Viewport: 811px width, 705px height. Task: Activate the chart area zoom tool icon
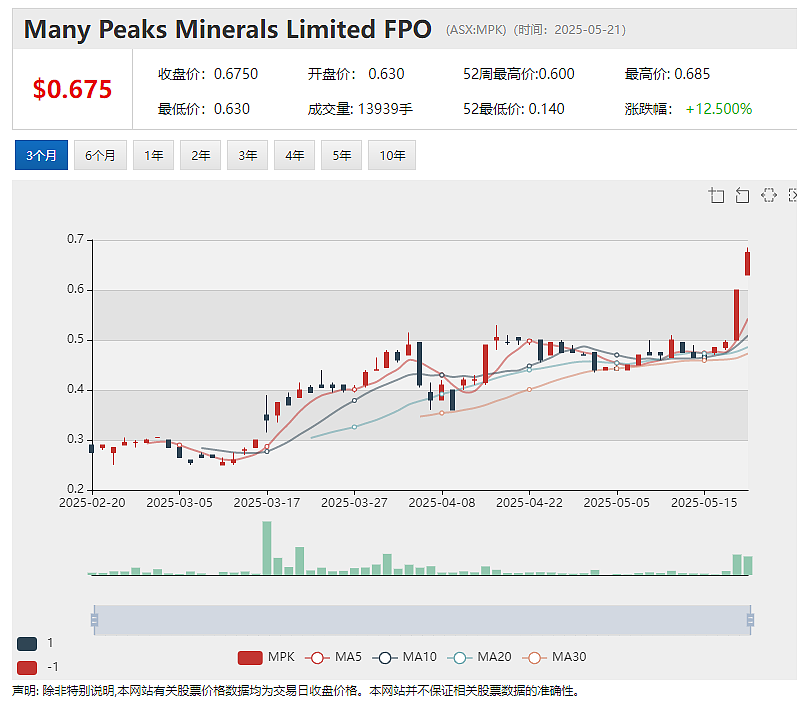[716, 195]
